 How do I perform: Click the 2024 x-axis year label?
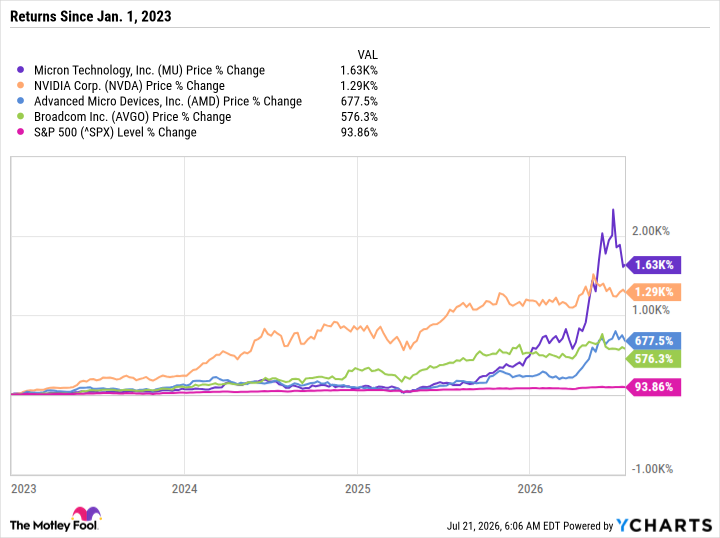185,489
